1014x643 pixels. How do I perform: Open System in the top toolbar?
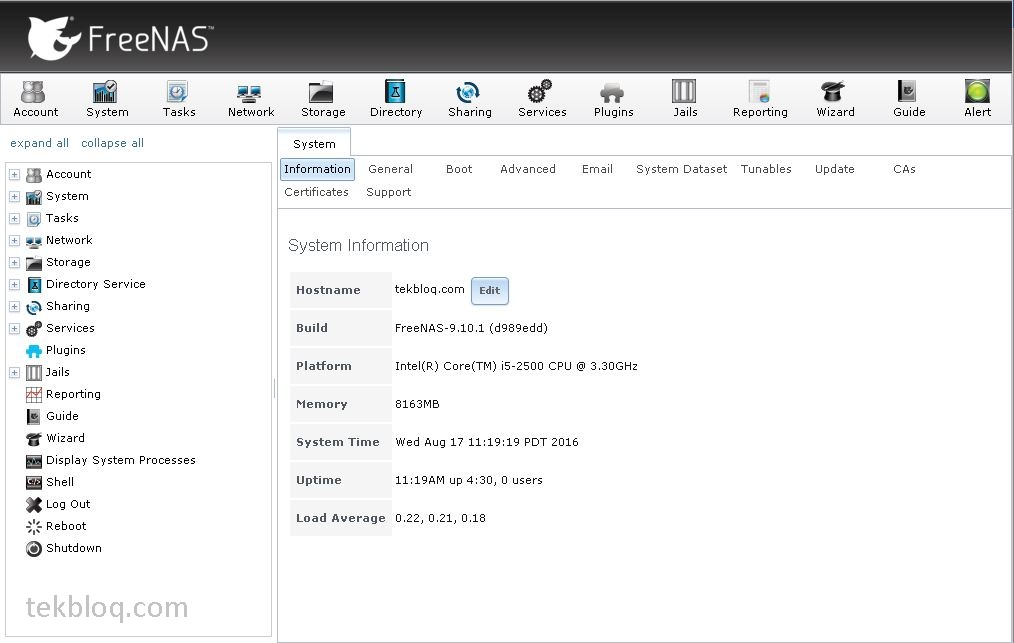point(107,99)
